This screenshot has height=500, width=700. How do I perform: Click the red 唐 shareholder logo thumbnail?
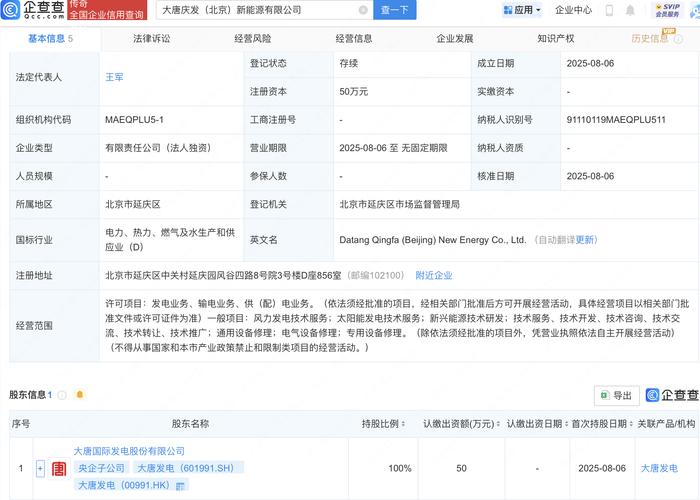point(59,468)
